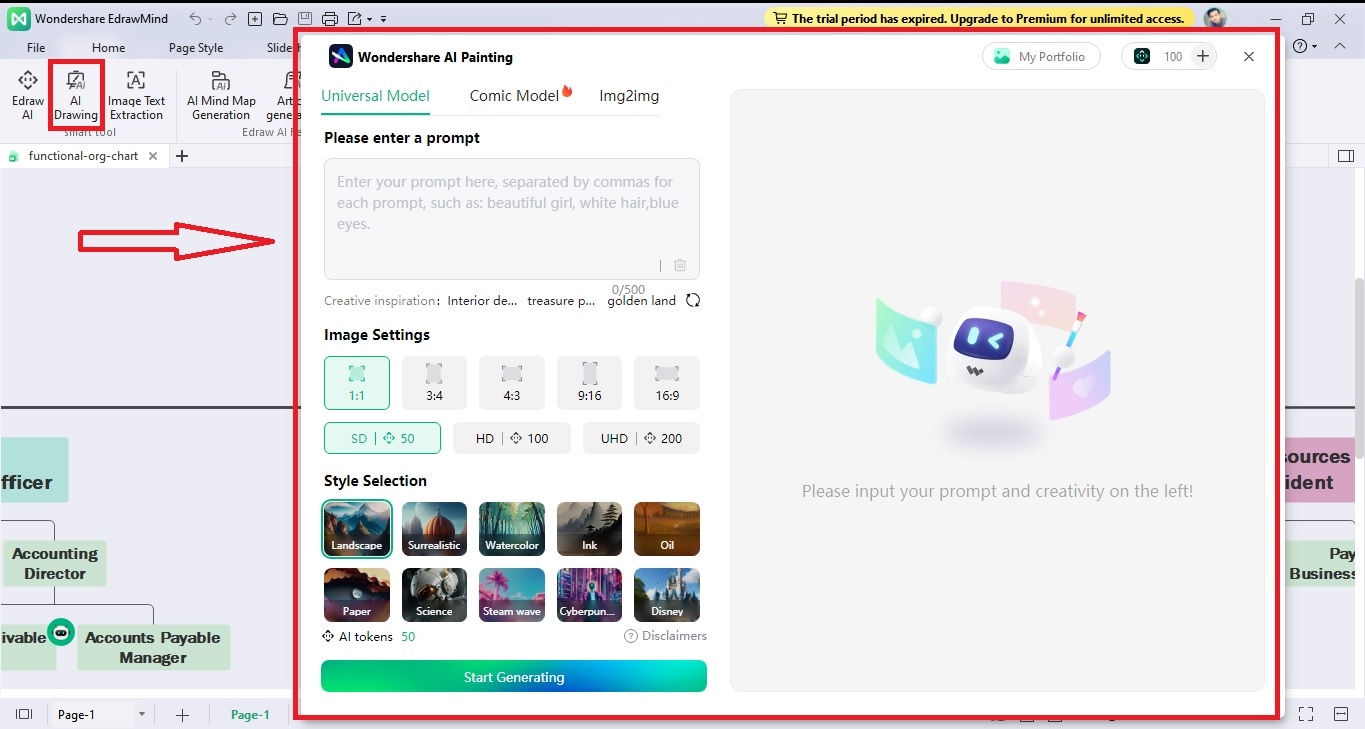
Task: Toggle the right side panel icon
Action: tap(1345, 156)
